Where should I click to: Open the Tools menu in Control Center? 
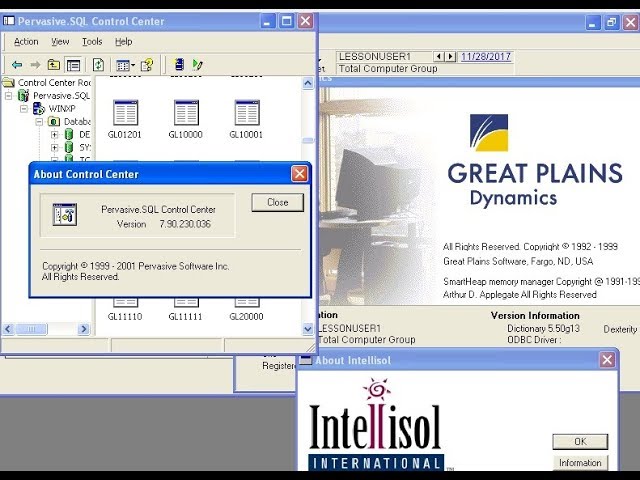(x=92, y=42)
